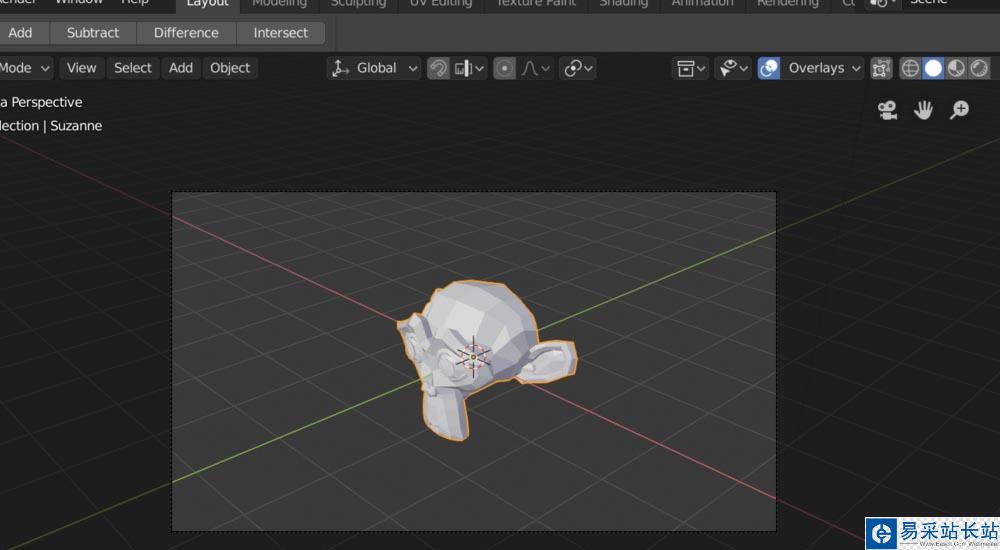Viewport: 1000px width, 550px height.
Task: Toggle viewport overlays icon
Action: [x=768, y=68]
